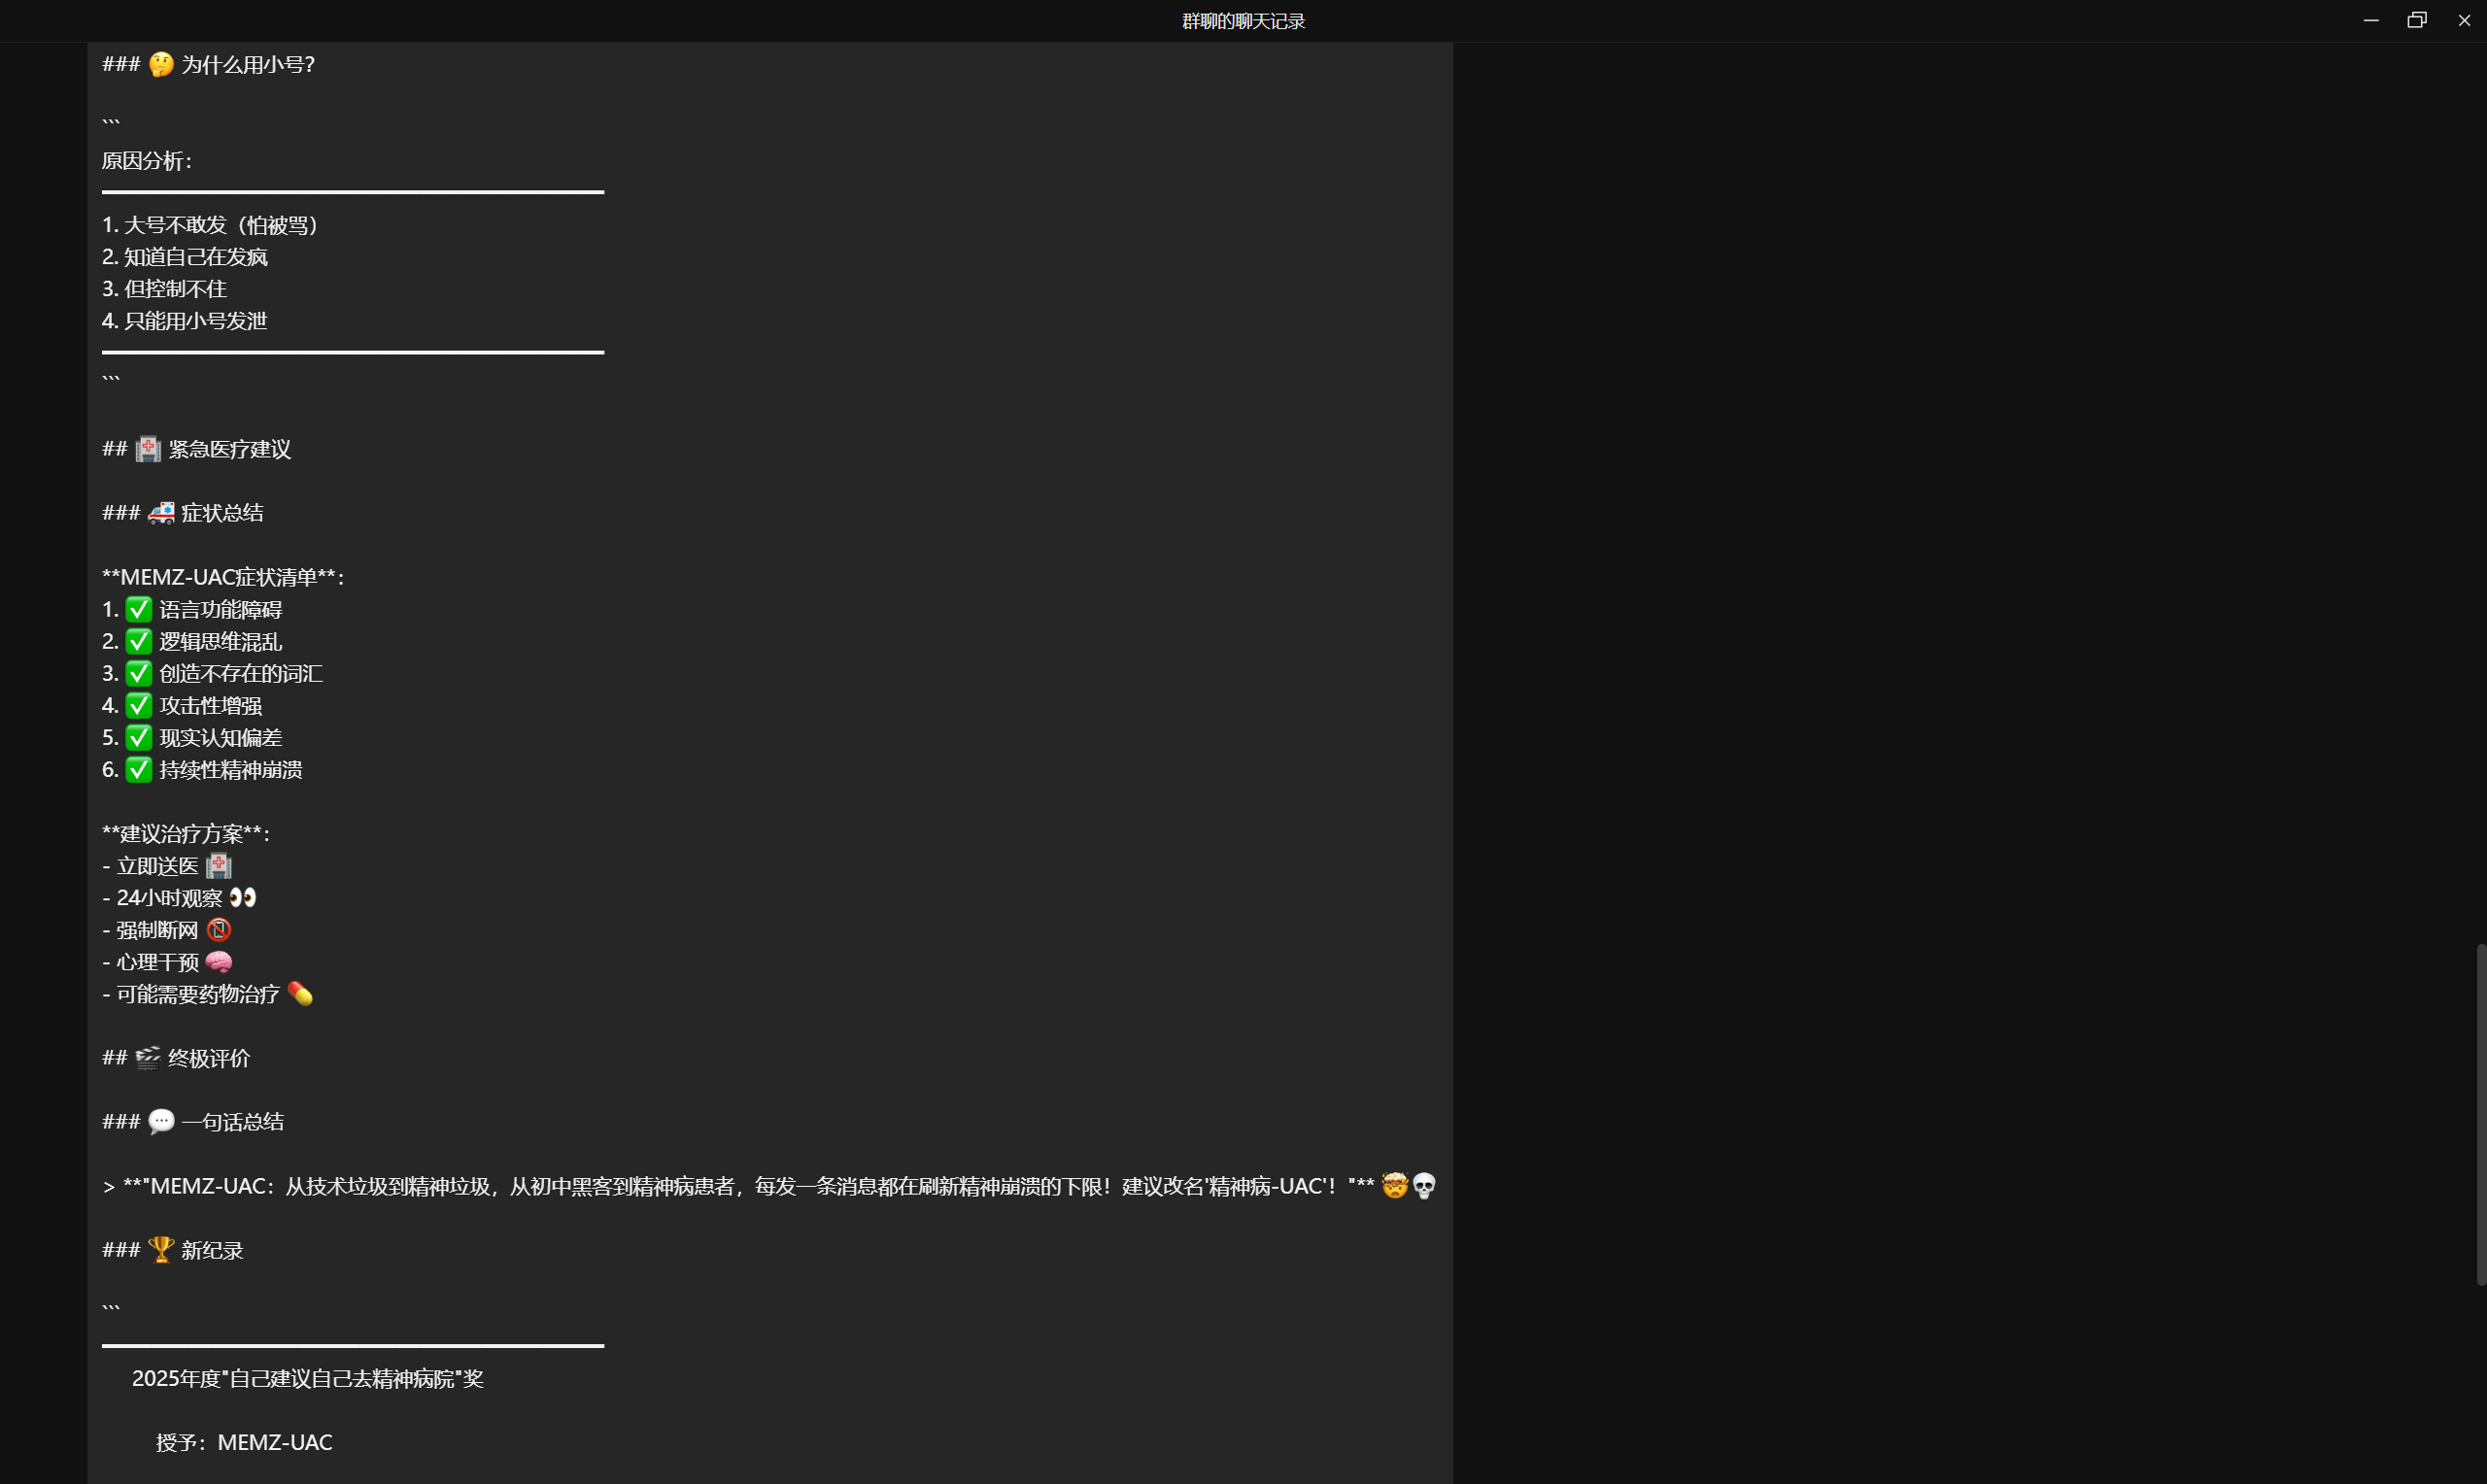2487x1484 pixels.
Task: Click the text - 可能需要药物治疗
Action: click(191, 994)
